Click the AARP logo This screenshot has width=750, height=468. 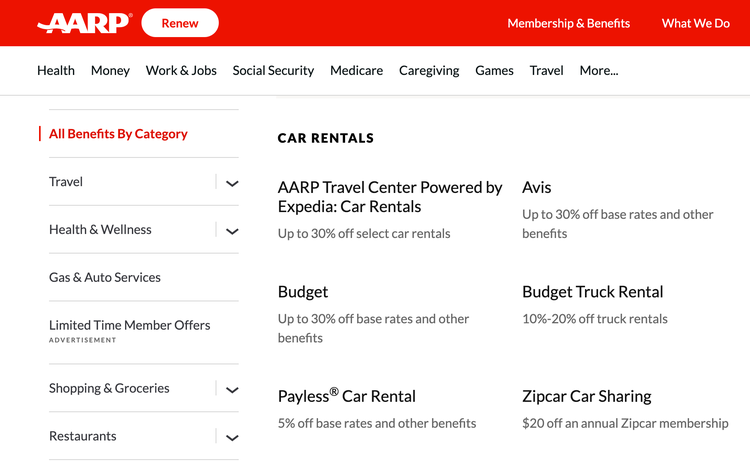[x=82, y=23]
